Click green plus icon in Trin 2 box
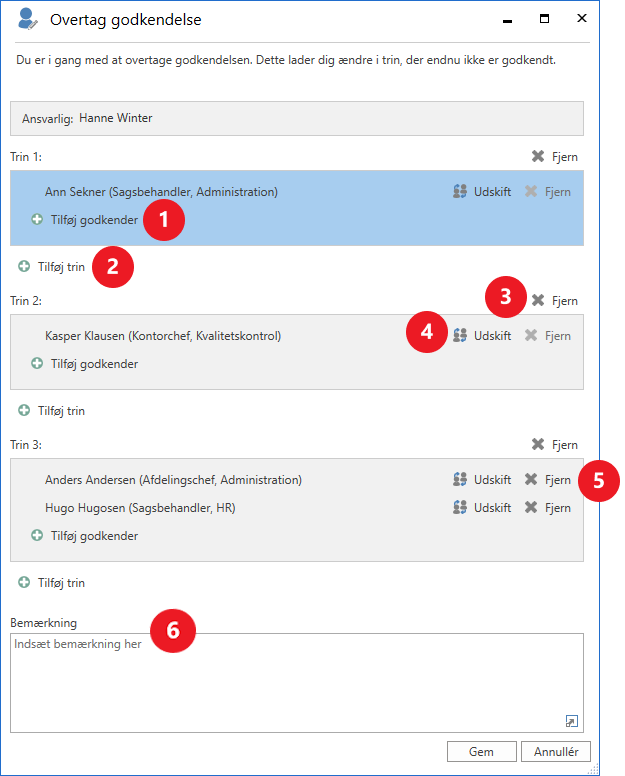Viewport: 625px width, 776px height. point(37,363)
